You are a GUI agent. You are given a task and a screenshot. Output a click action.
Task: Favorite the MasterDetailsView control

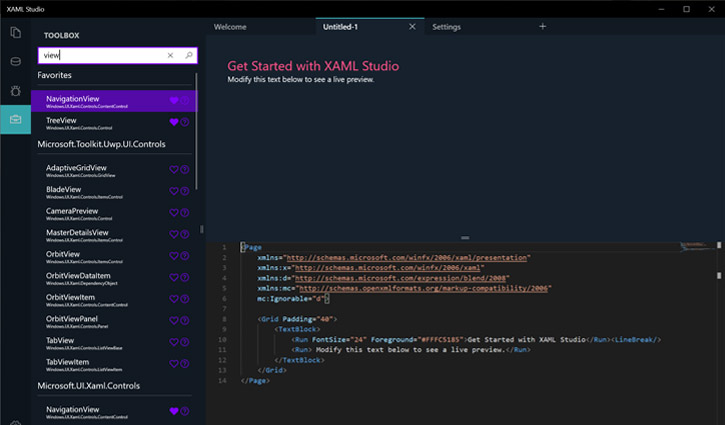(x=174, y=234)
